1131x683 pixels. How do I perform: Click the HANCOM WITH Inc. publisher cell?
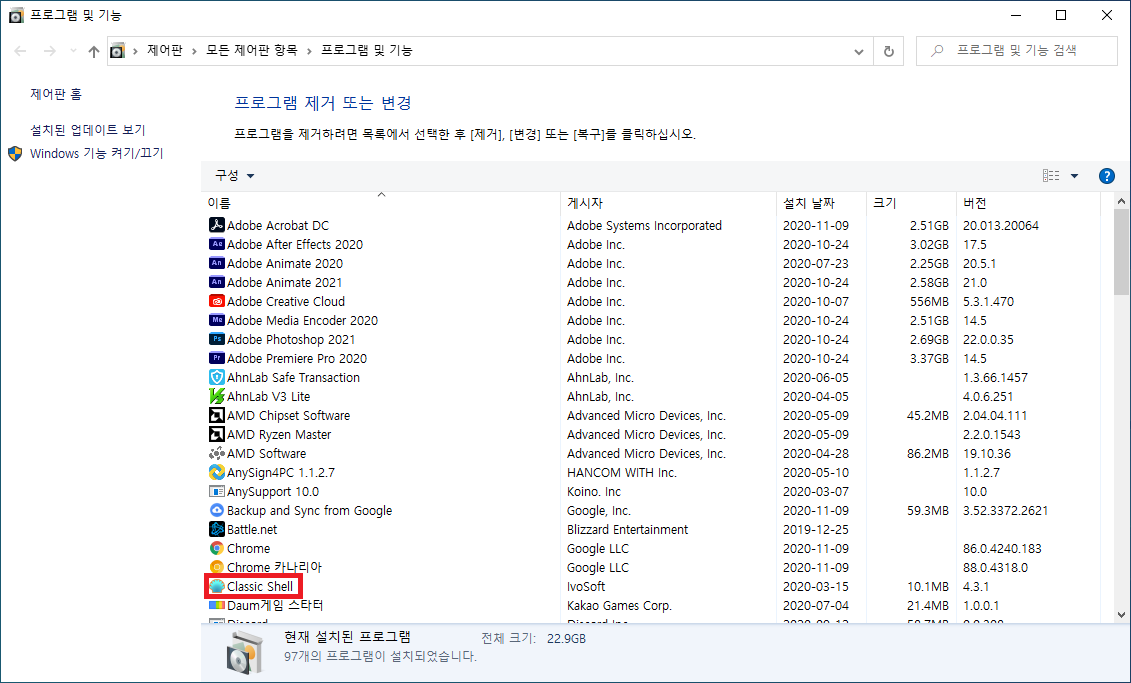coord(622,472)
